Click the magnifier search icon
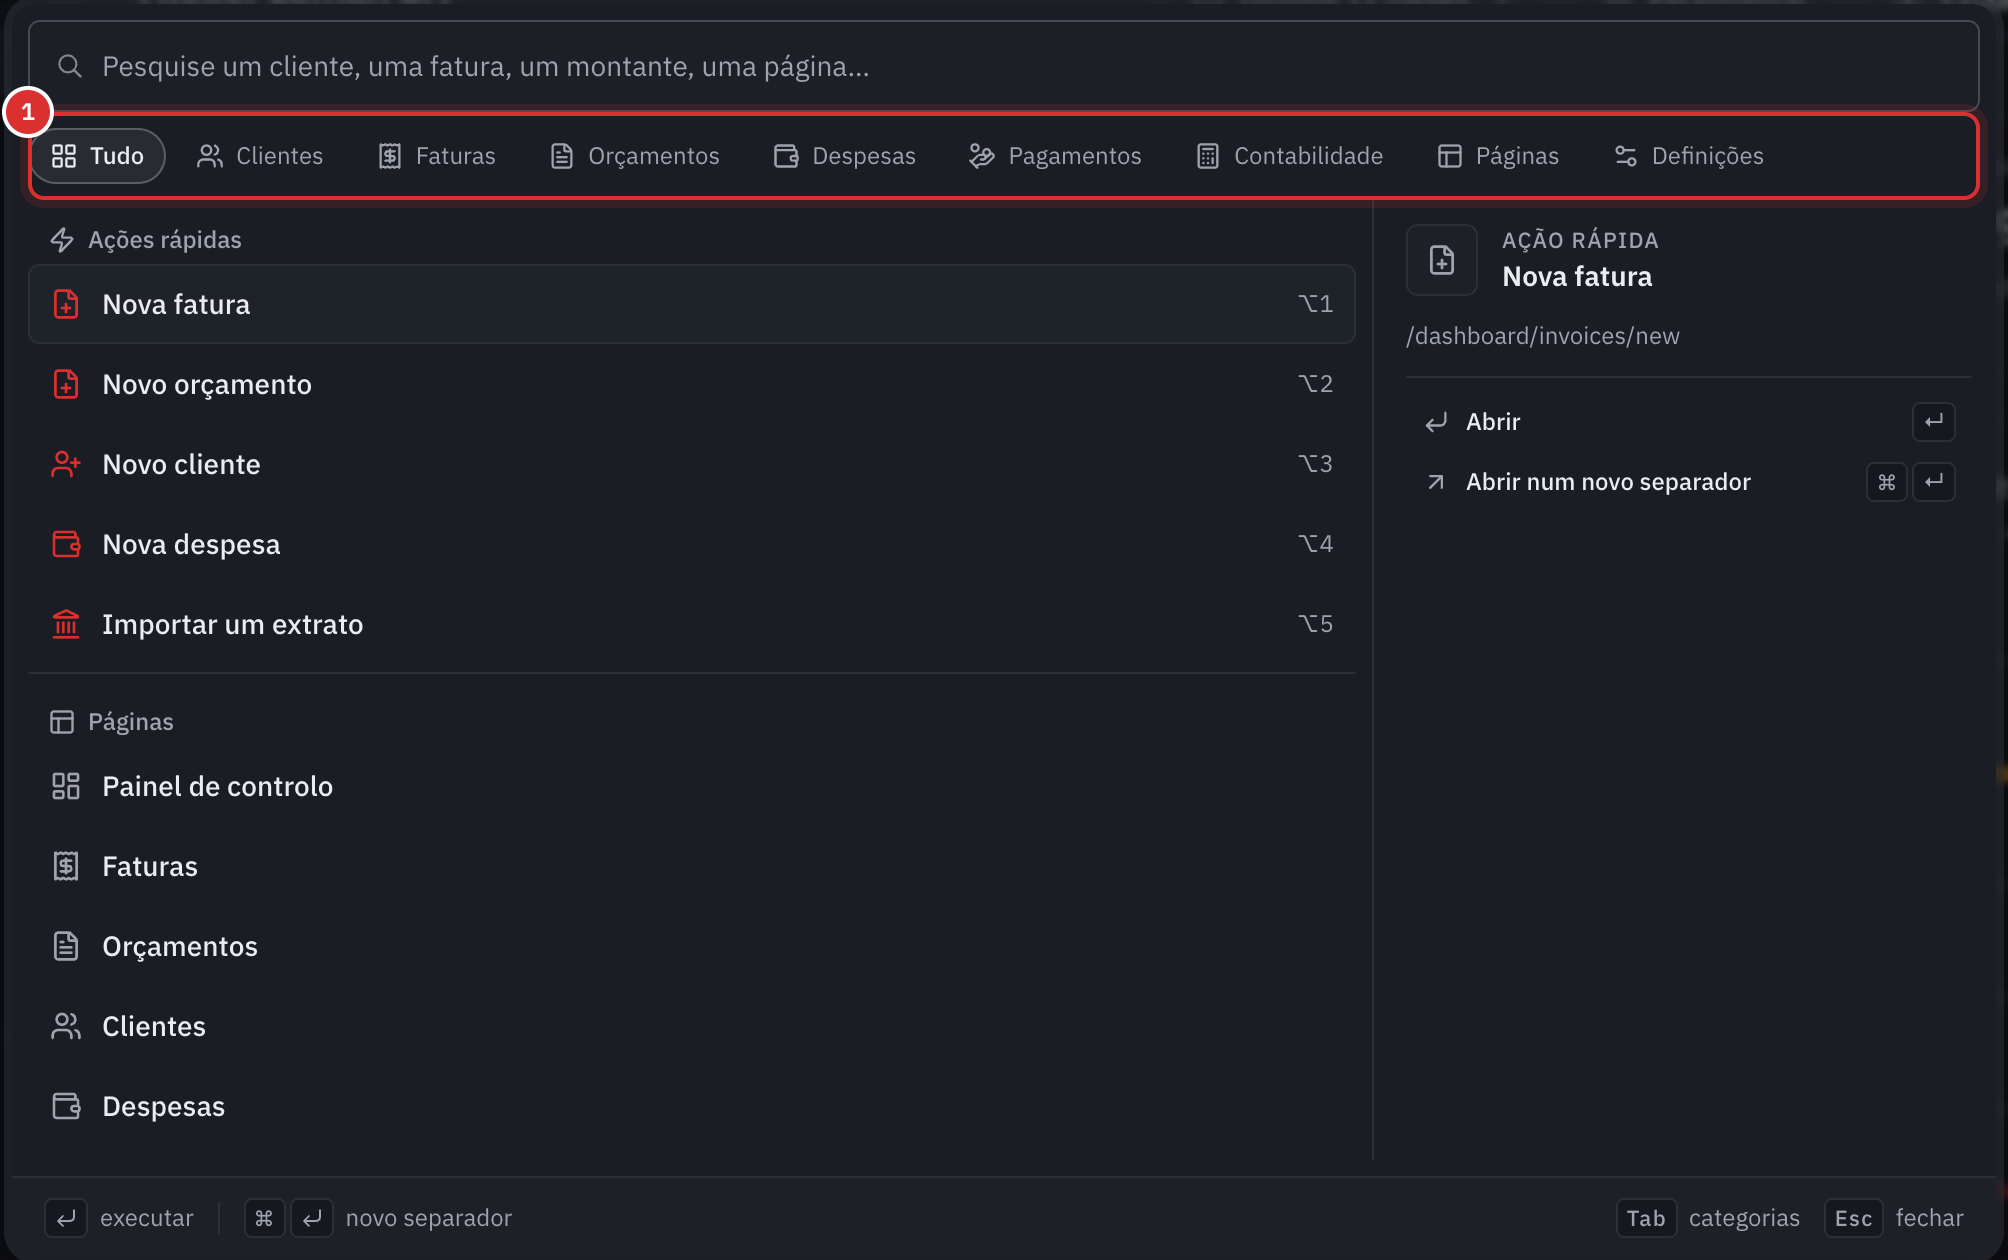Image resolution: width=2008 pixels, height=1260 pixels. [69, 66]
